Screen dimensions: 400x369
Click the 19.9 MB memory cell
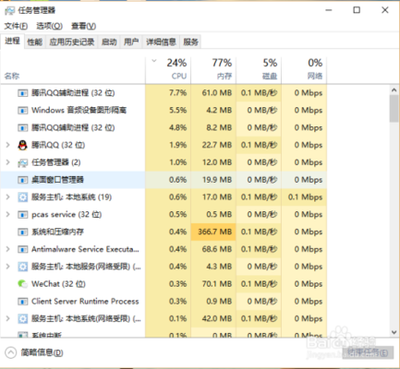tap(213, 180)
